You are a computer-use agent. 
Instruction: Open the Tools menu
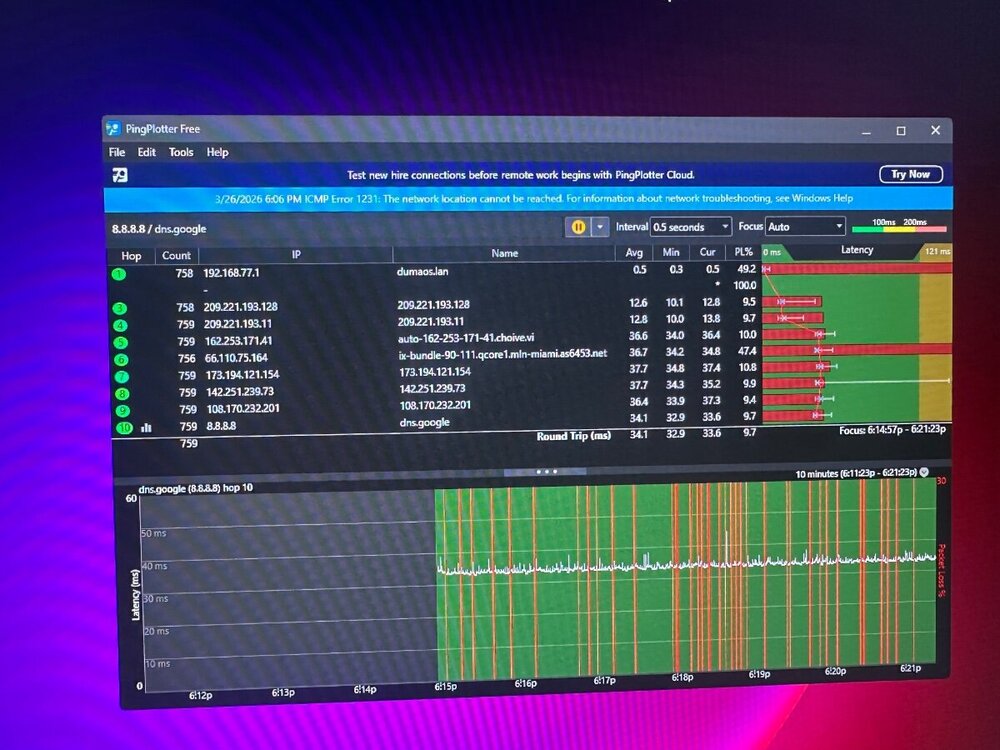coord(181,152)
